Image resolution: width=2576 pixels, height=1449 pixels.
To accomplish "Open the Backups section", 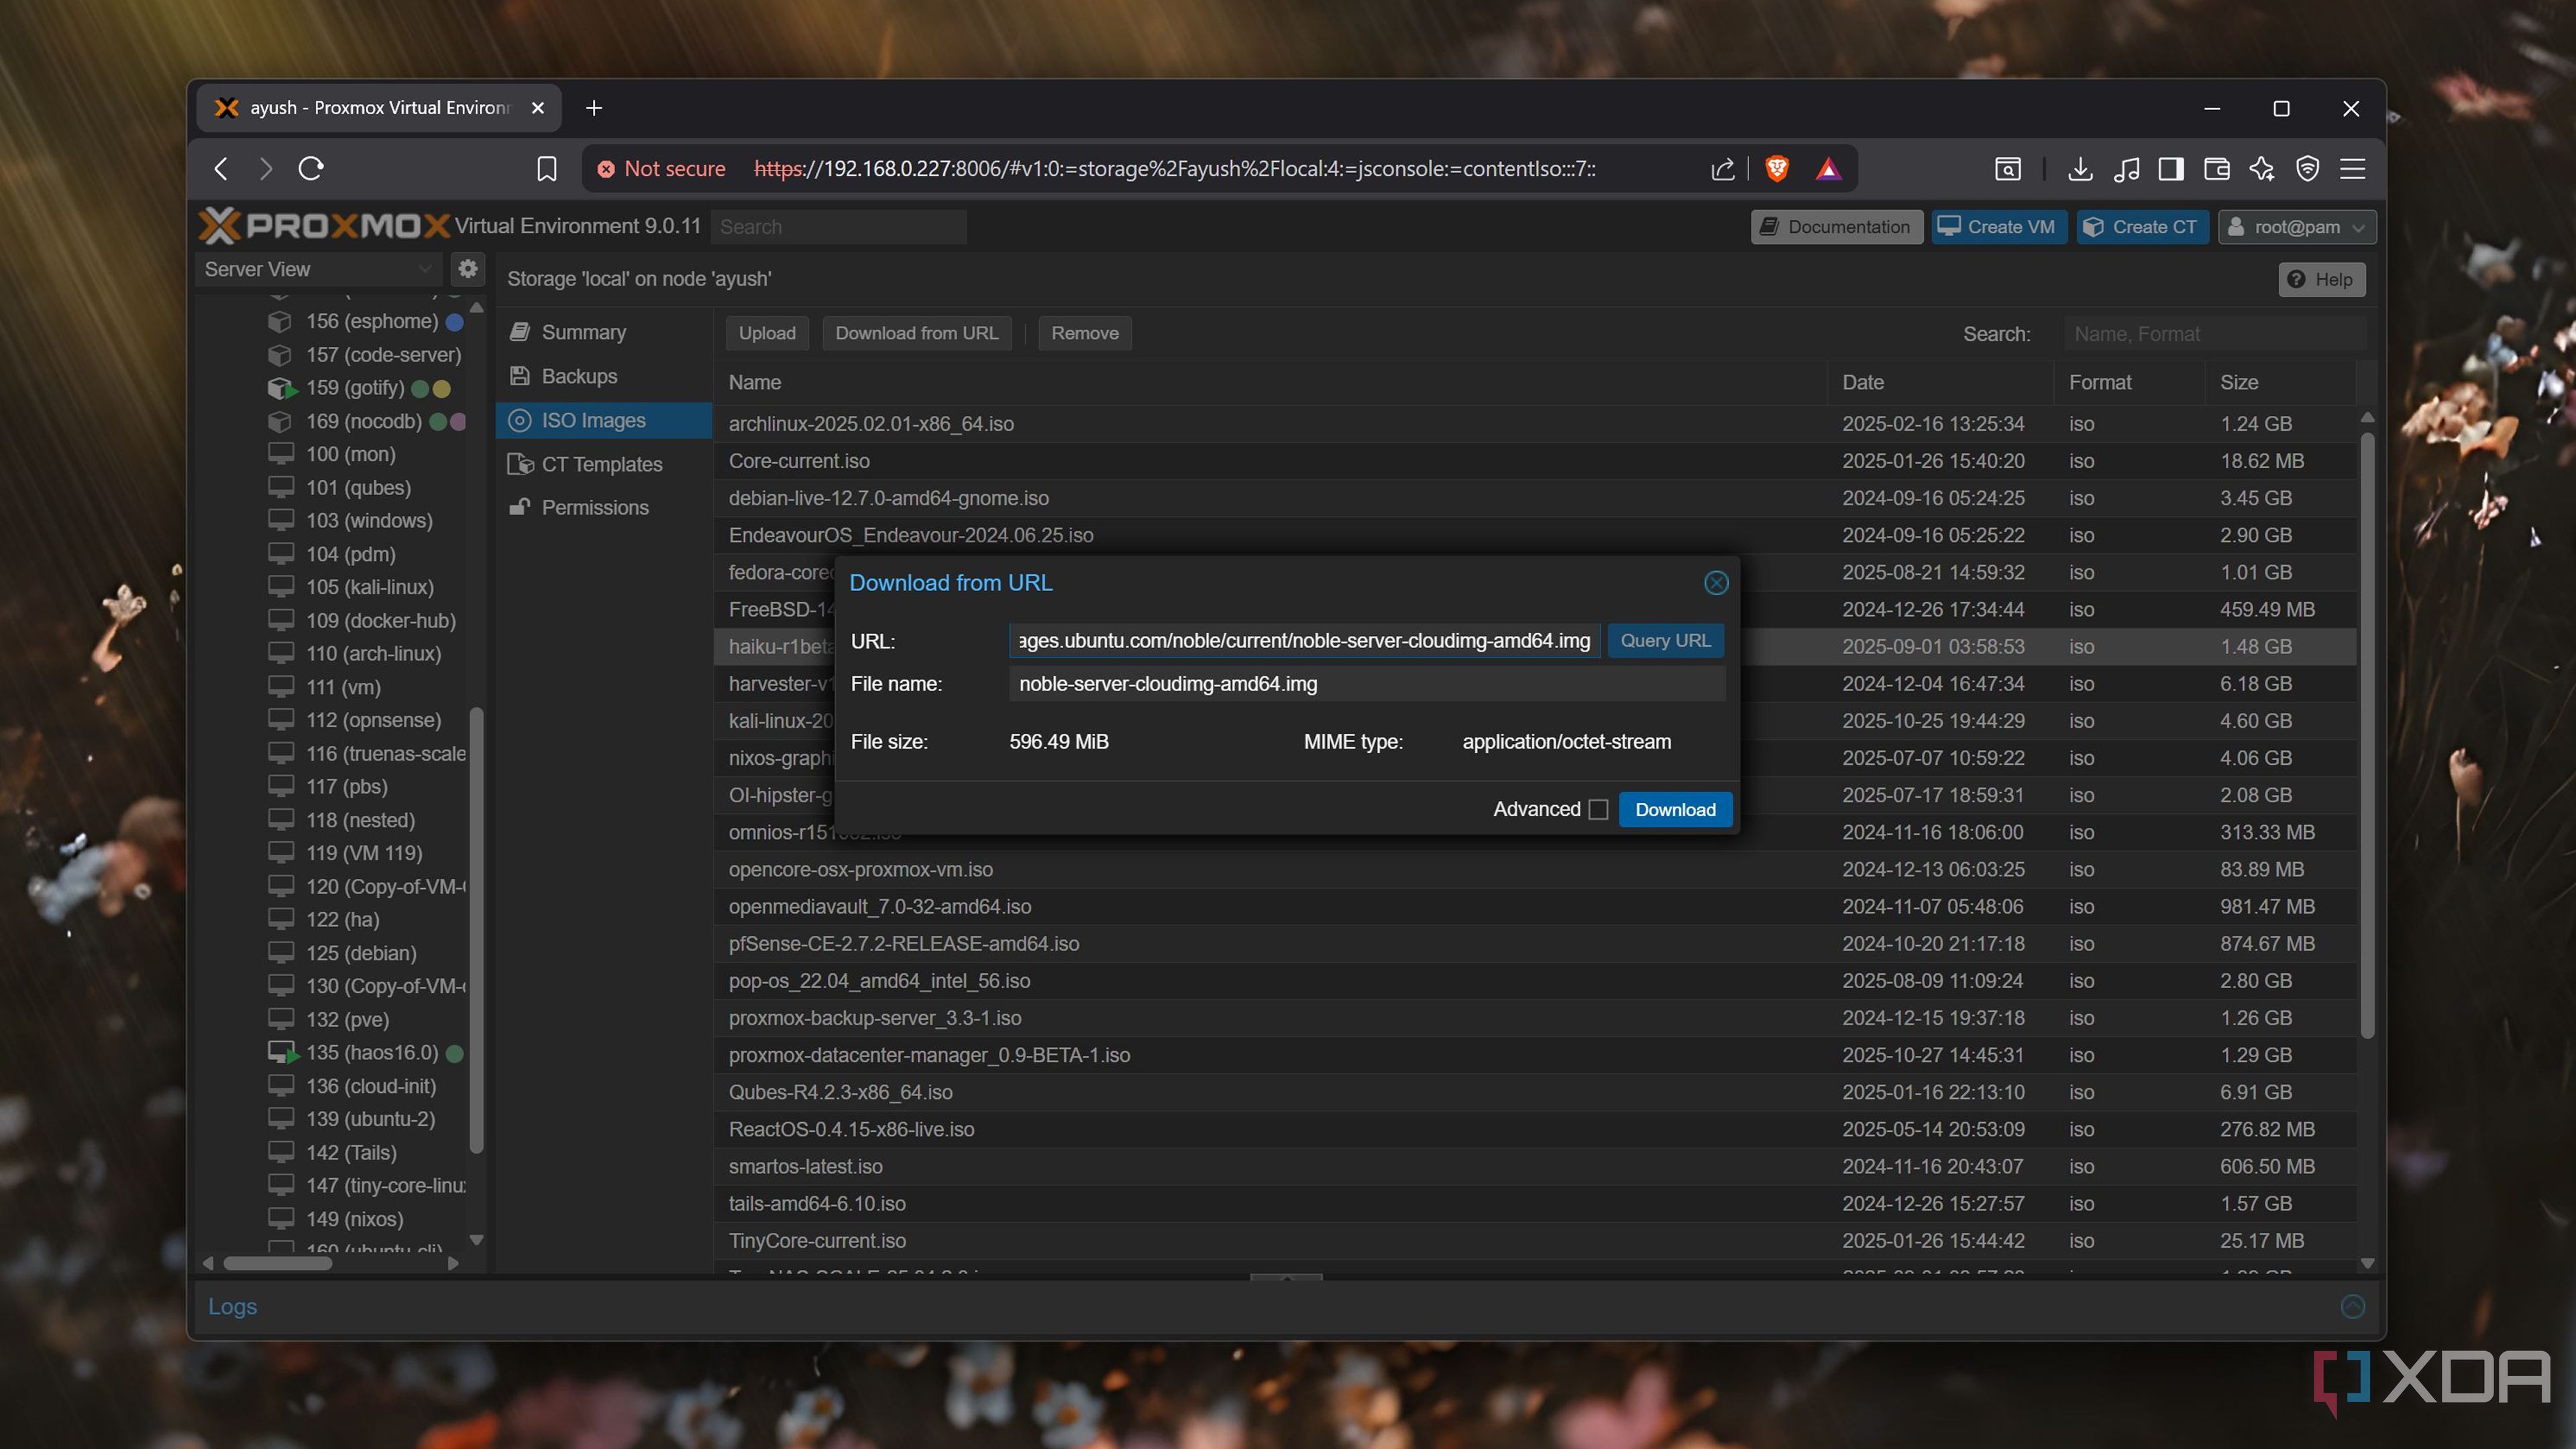I will [579, 376].
